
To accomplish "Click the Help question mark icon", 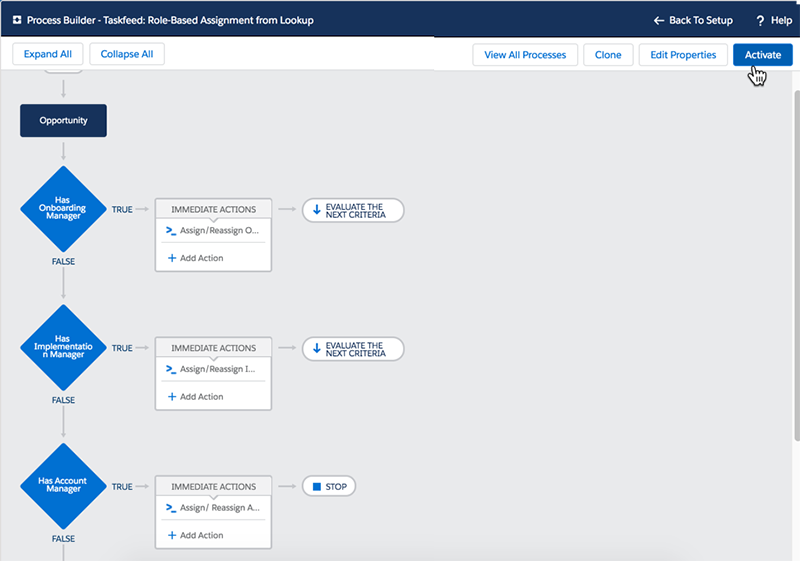I will pyautogui.click(x=760, y=20).
